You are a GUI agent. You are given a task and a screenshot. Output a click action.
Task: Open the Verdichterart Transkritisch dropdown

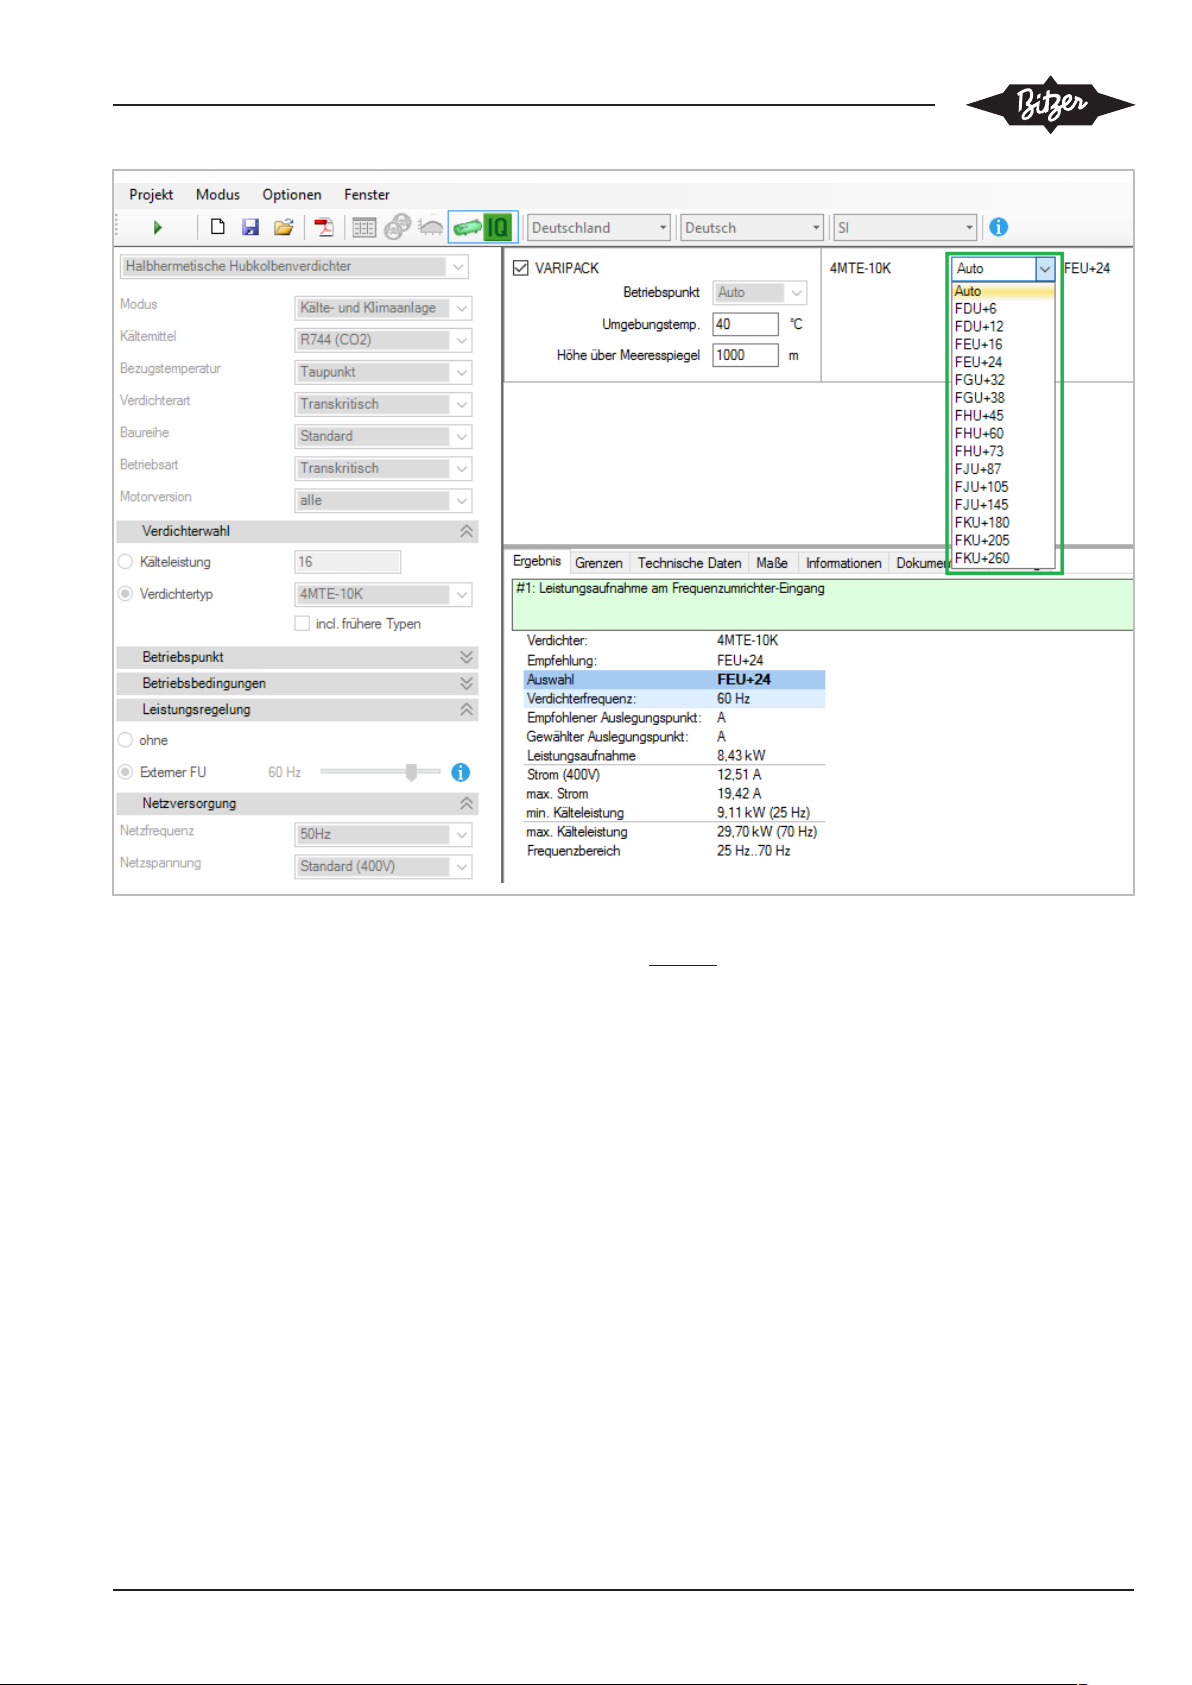(x=383, y=404)
